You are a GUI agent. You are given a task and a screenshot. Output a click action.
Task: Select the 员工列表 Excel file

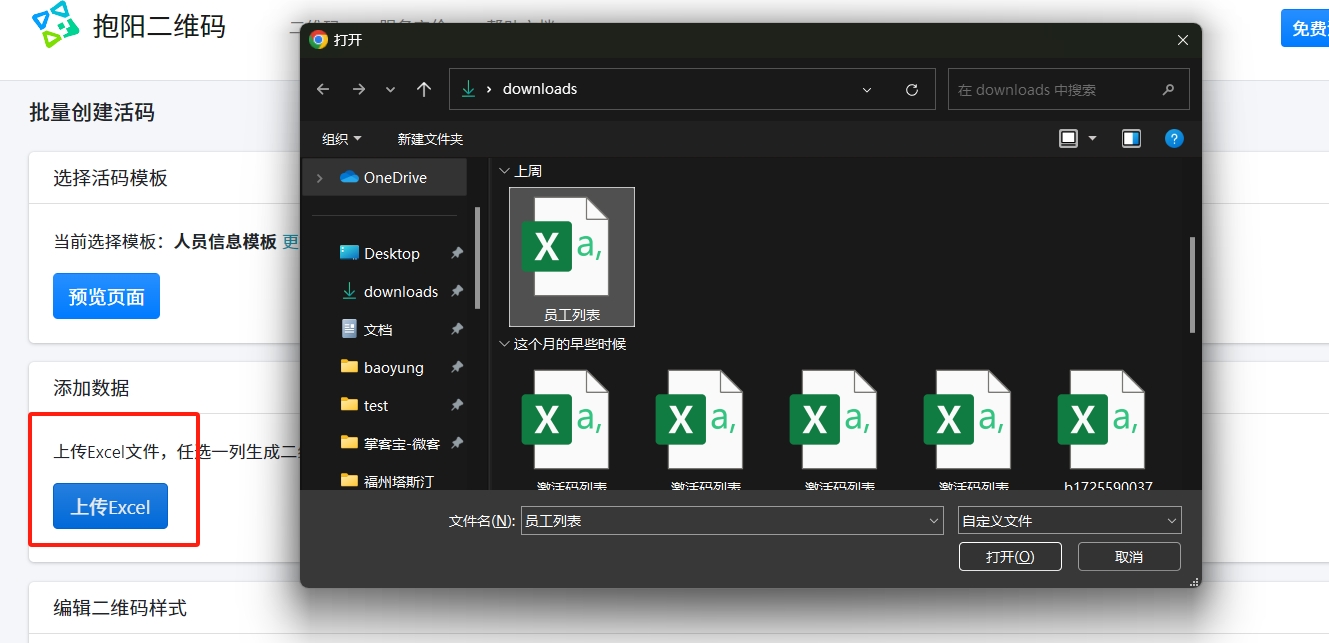pyautogui.click(x=571, y=256)
